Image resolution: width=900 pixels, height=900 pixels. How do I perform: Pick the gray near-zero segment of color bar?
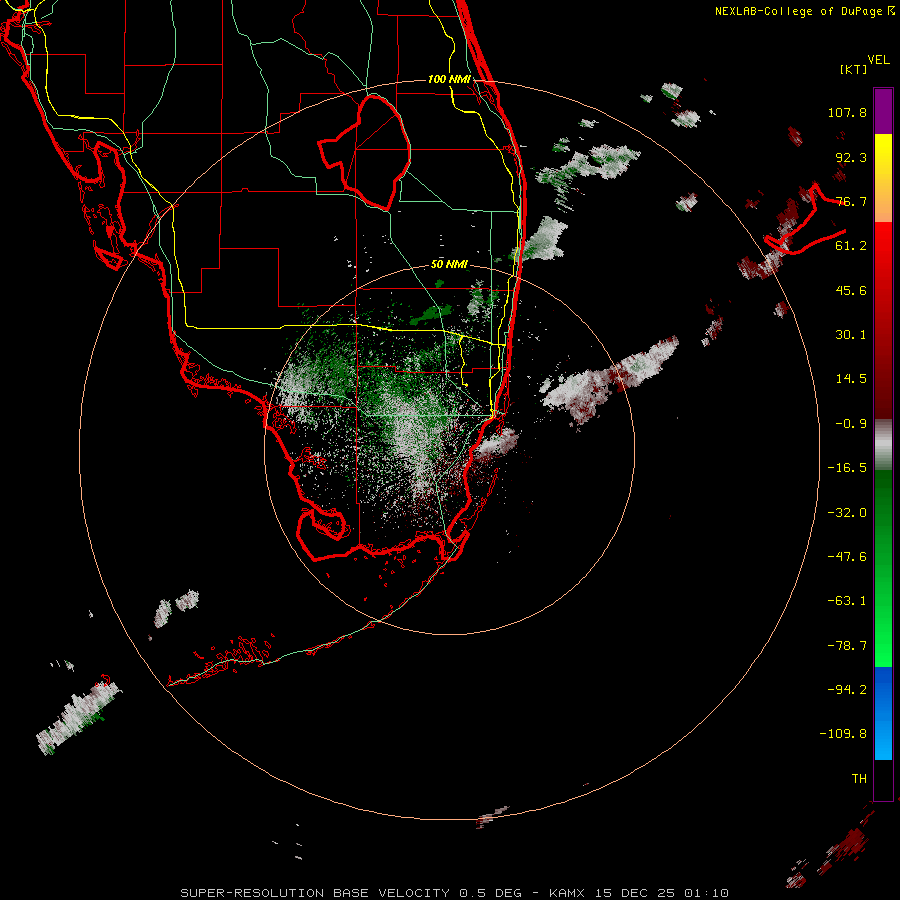(883, 445)
